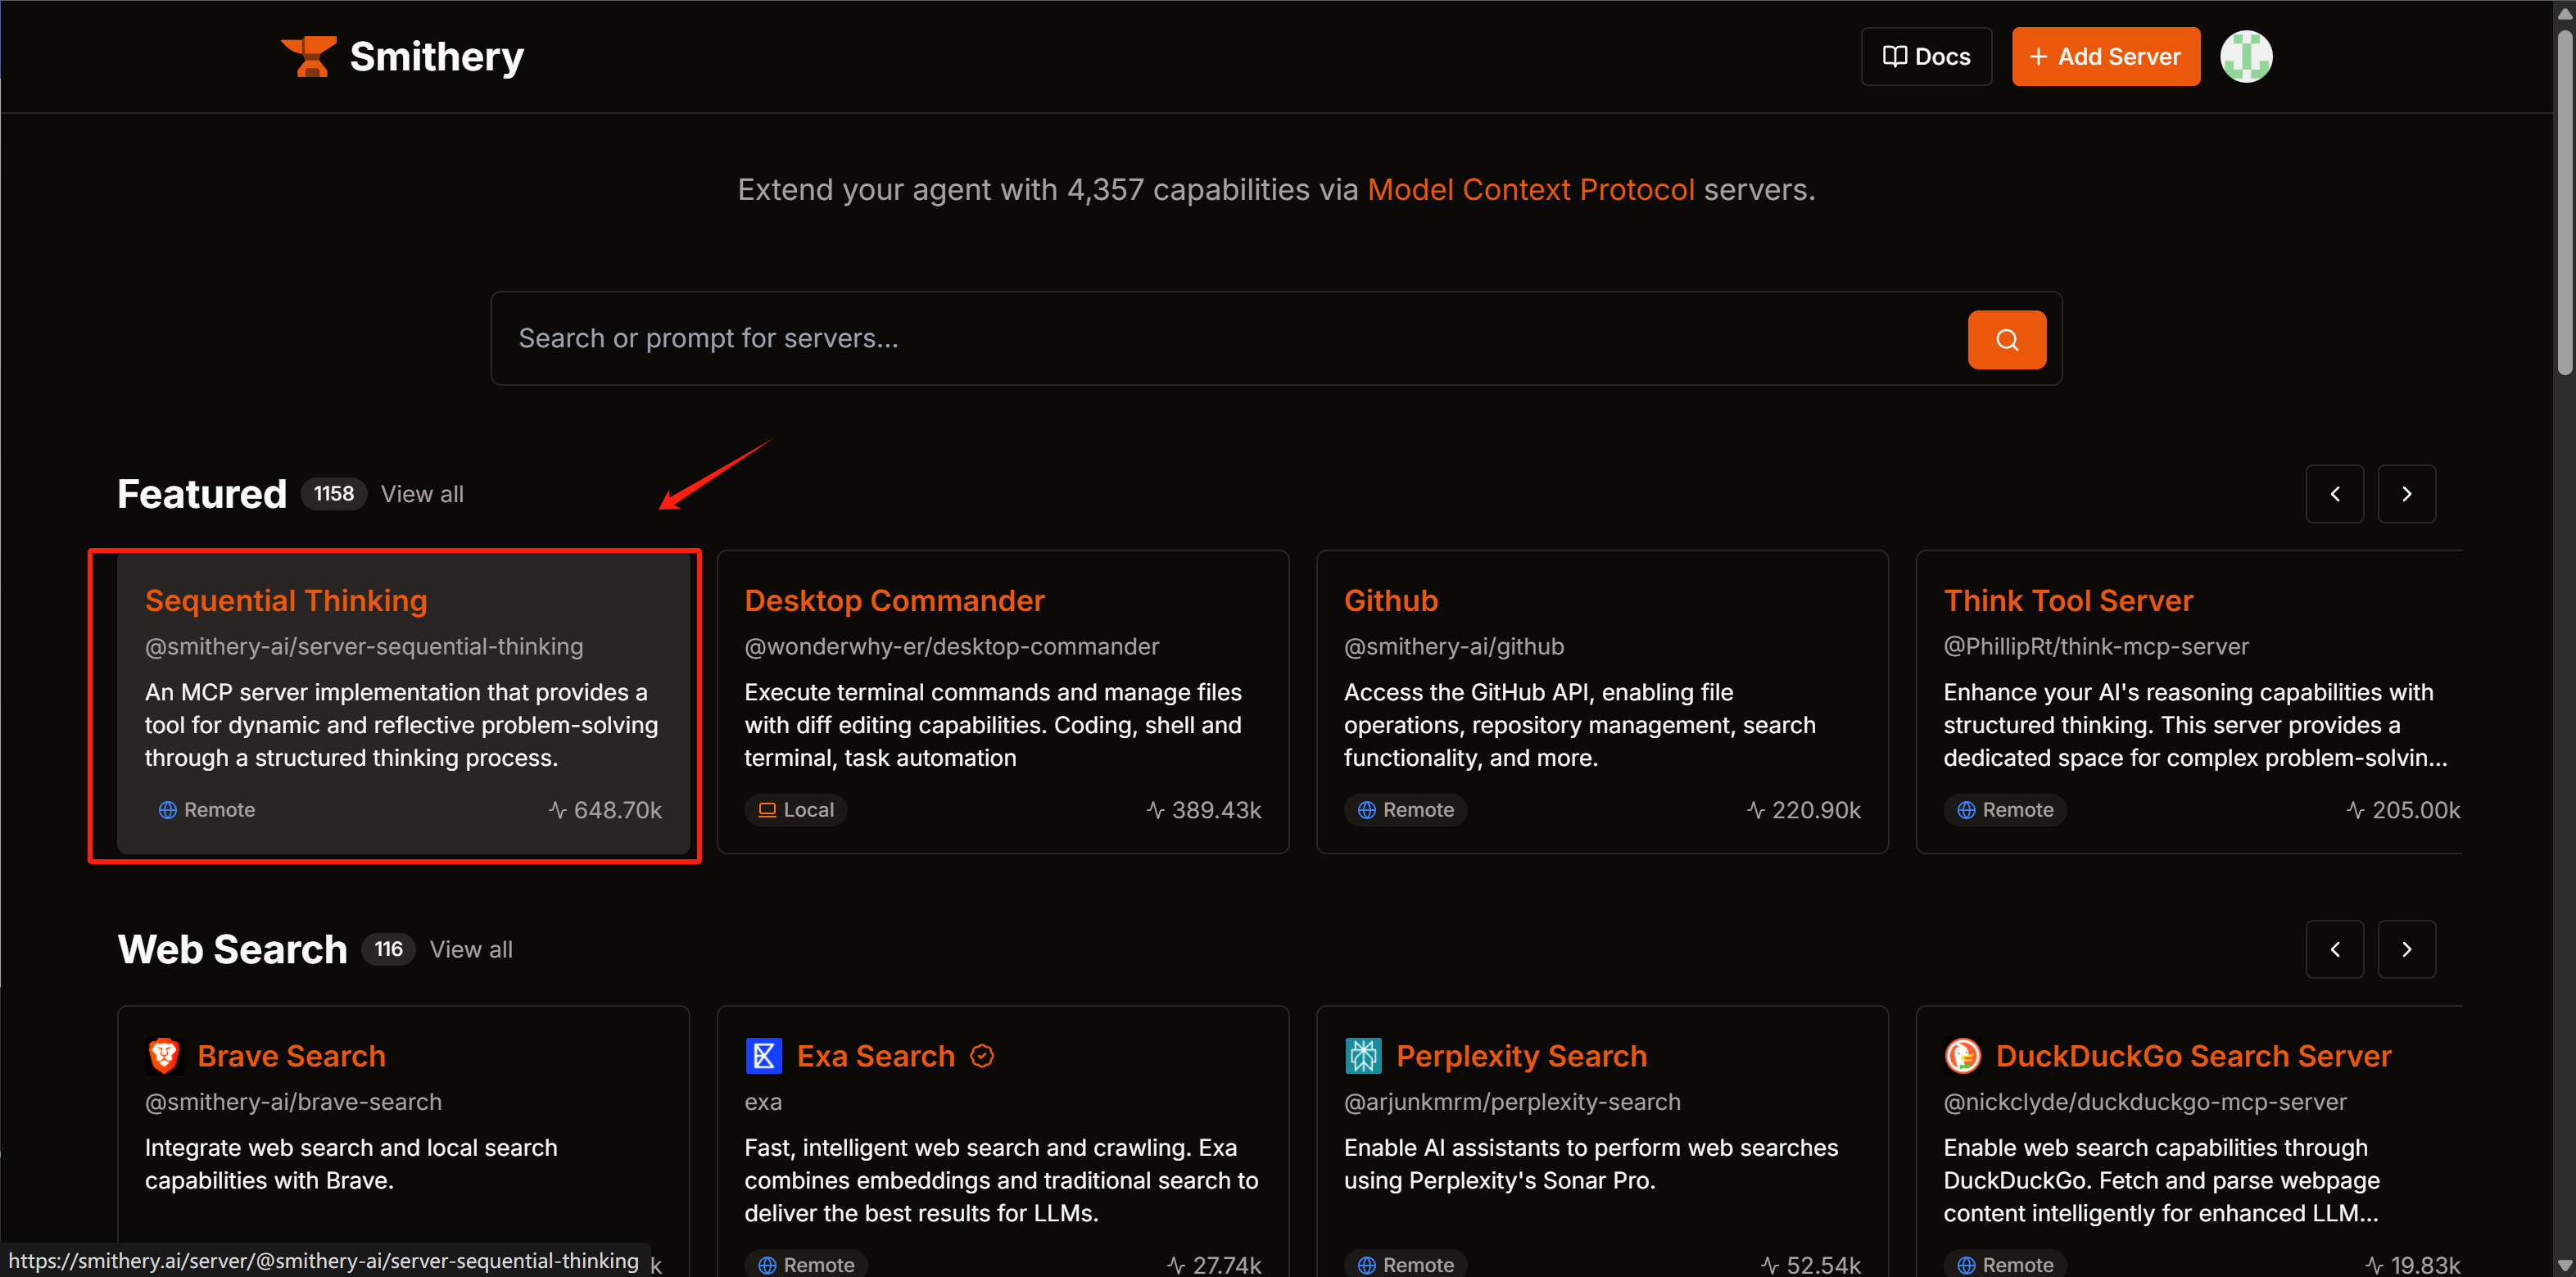The height and width of the screenshot is (1277, 2576).
Task: Go to next Featured servers page
Action: [x=2406, y=494]
